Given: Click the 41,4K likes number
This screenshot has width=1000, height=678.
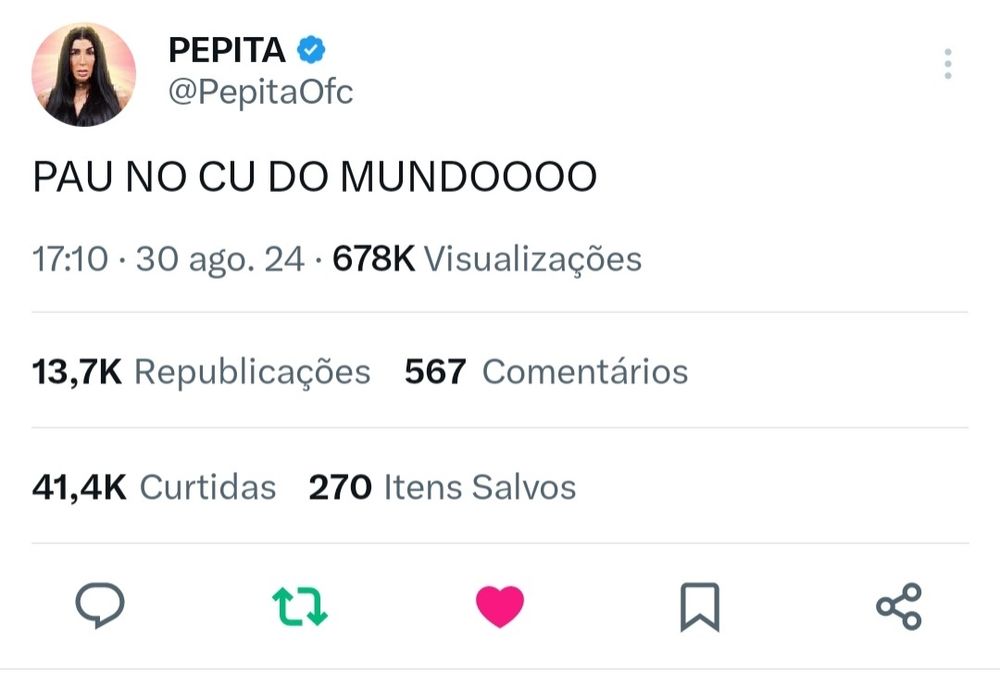Looking at the screenshot, I should 79,488.
